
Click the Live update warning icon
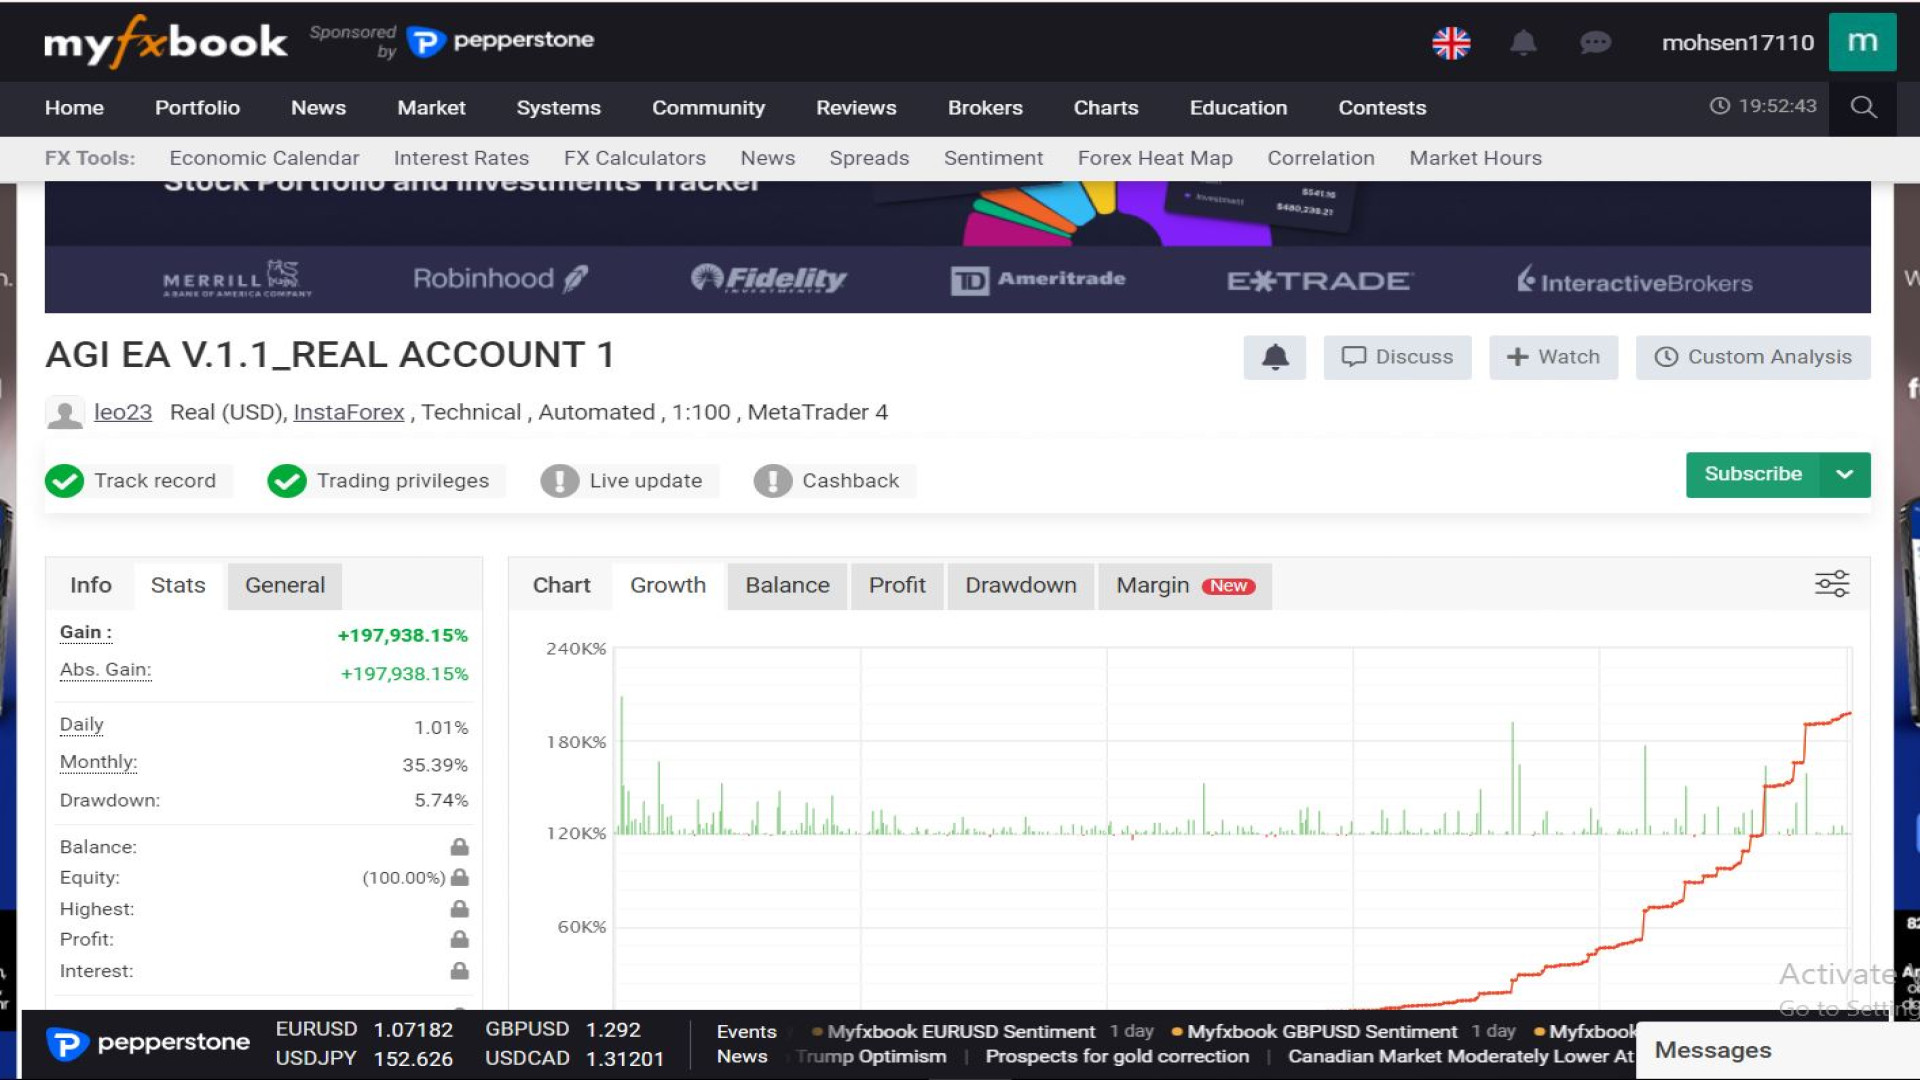[560, 481]
